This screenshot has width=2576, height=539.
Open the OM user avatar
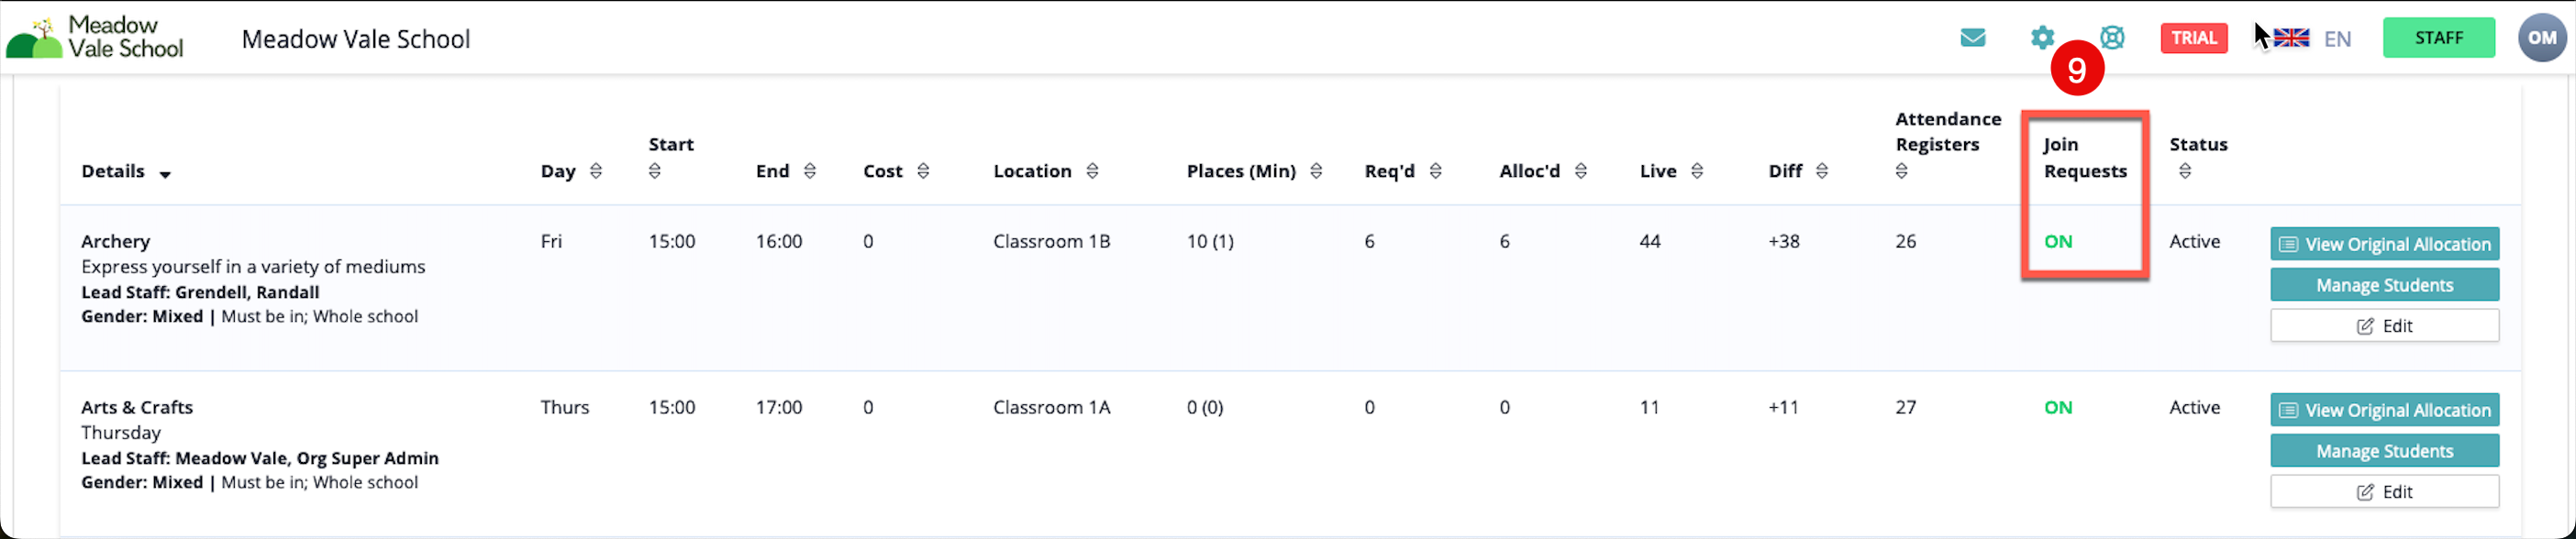point(2541,38)
